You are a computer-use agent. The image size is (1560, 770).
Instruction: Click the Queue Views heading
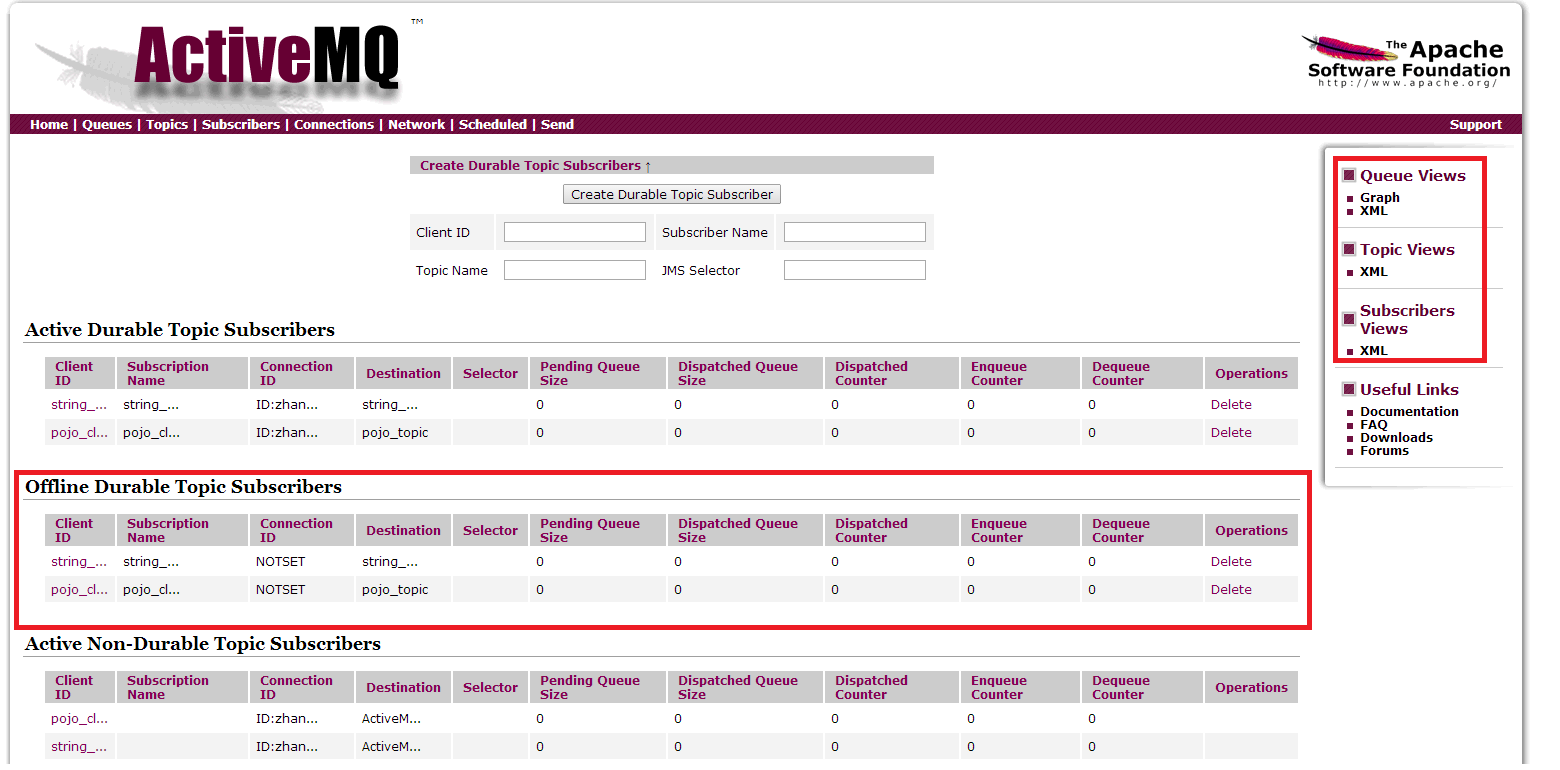click(1412, 176)
